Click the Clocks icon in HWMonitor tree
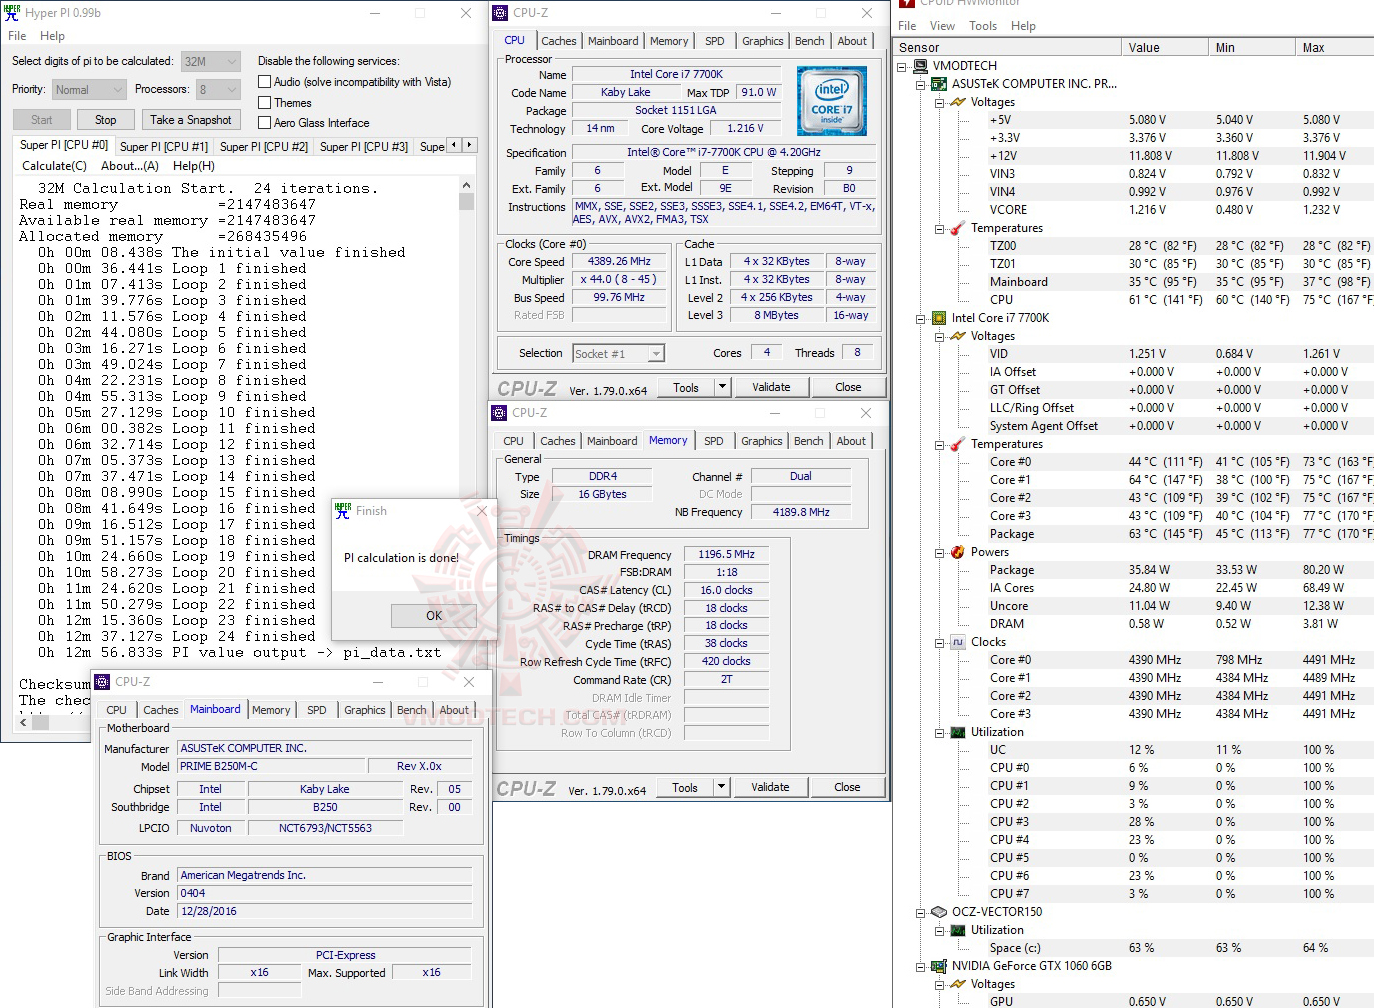The height and width of the screenshot is (1008, 1374). point(958,642)
